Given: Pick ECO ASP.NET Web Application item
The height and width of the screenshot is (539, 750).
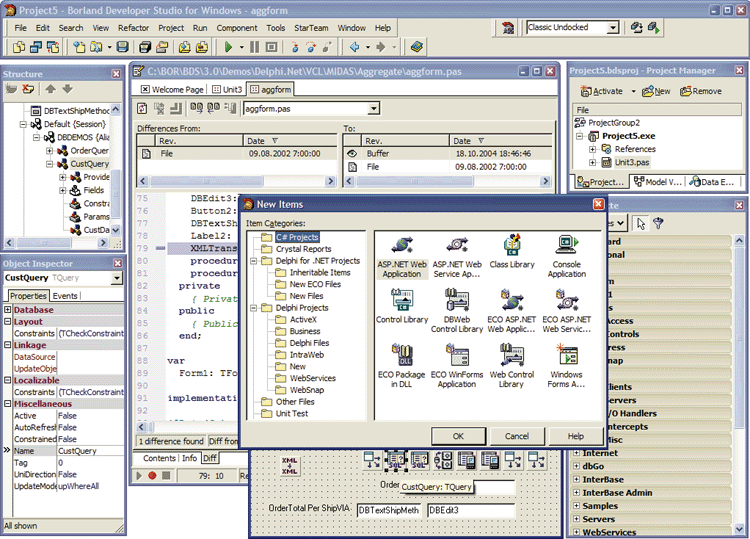Looking at the screenshot, I should coord(511,312).
